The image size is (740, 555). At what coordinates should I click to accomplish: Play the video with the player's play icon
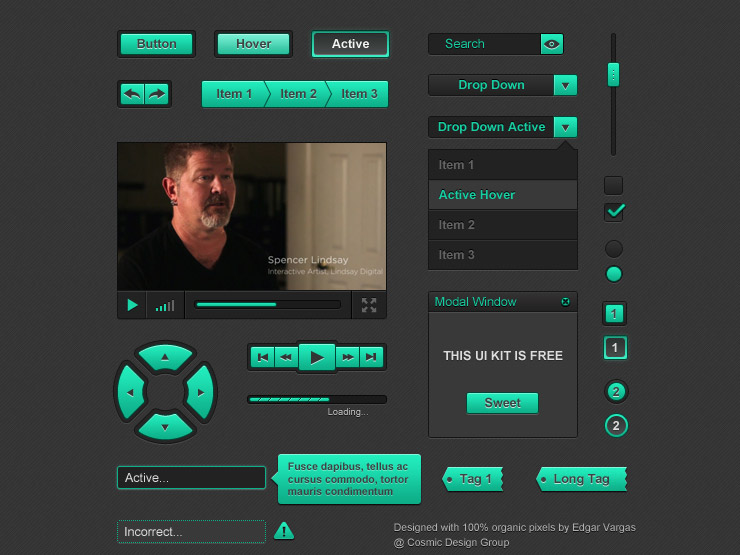pos(132,305)
